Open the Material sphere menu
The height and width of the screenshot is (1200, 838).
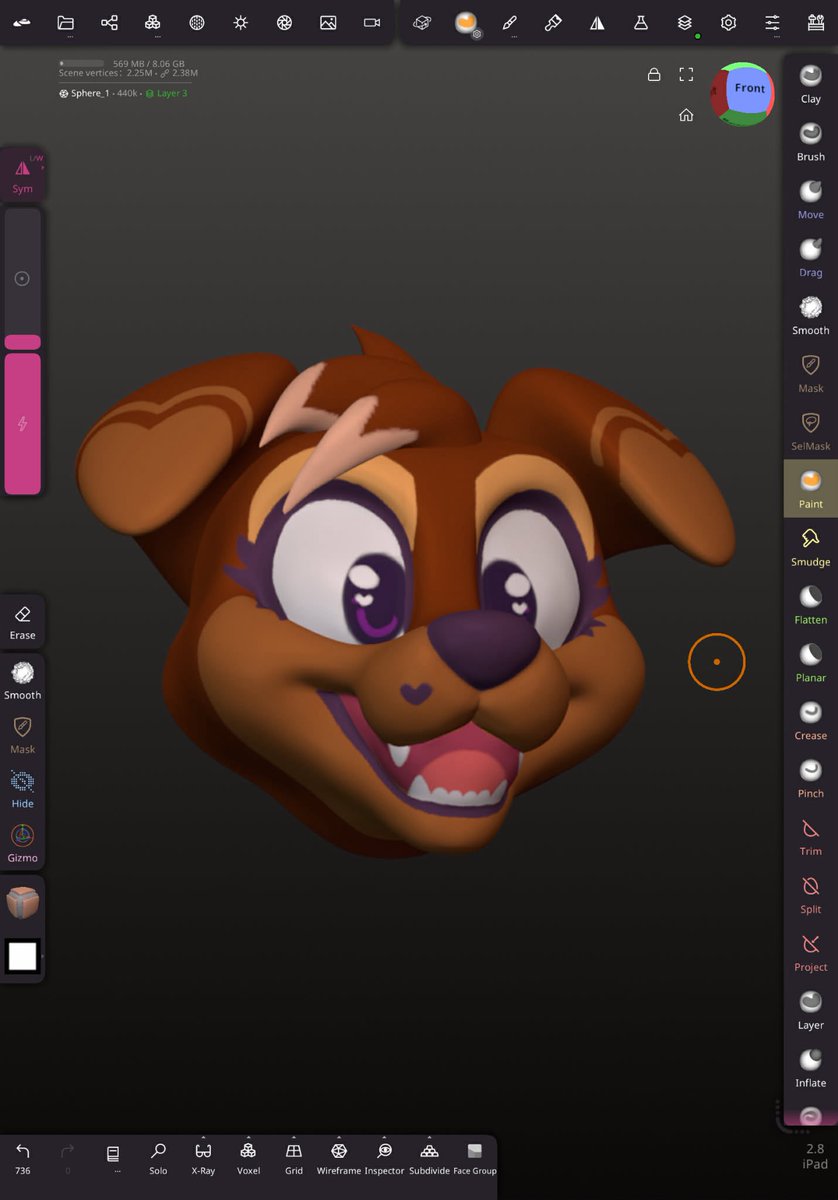(197, 22)
